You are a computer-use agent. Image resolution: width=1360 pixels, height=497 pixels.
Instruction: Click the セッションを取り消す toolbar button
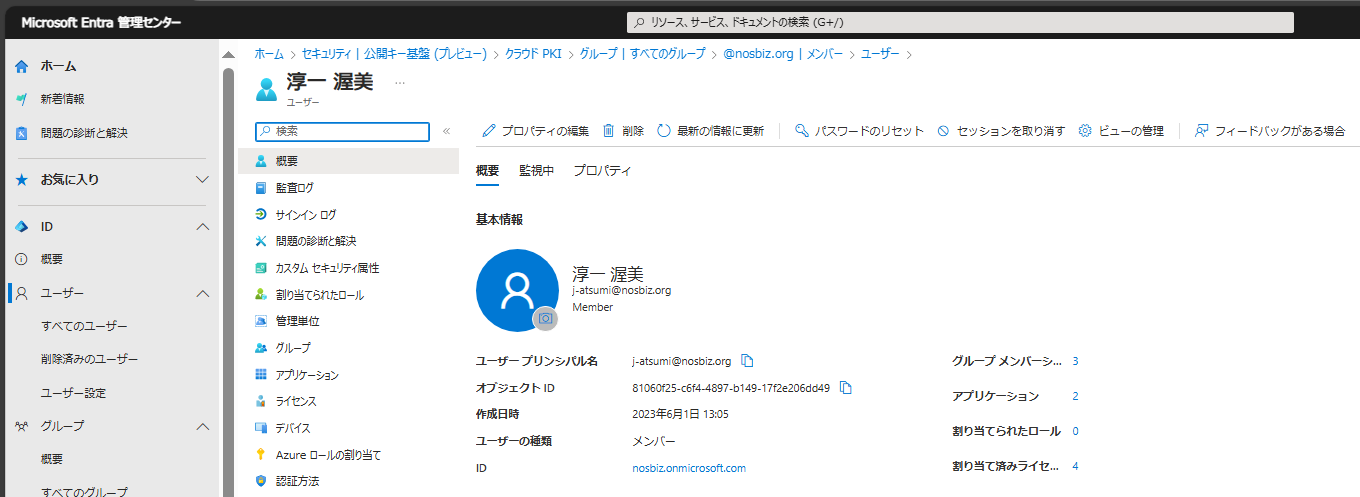coord(1001,131)
